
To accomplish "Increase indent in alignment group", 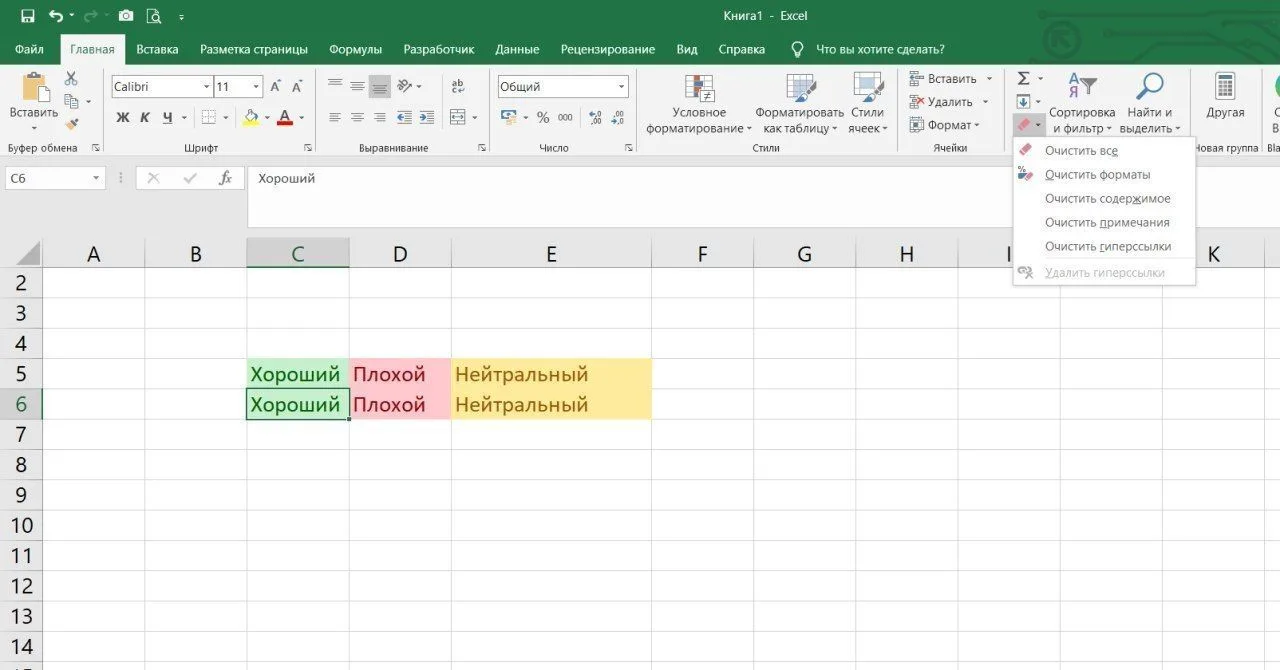I will [427, 117].
